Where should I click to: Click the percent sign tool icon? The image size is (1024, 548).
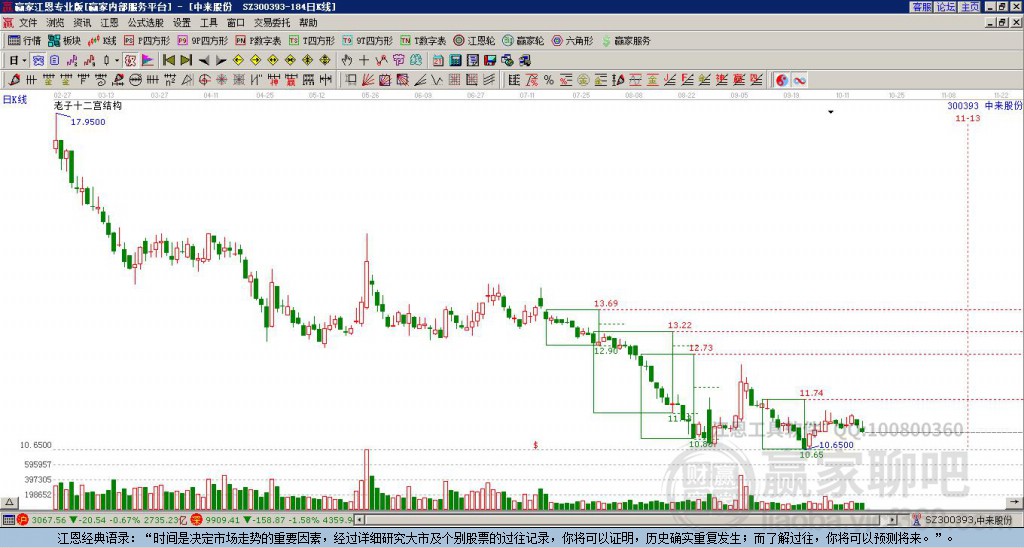(549, 80)
